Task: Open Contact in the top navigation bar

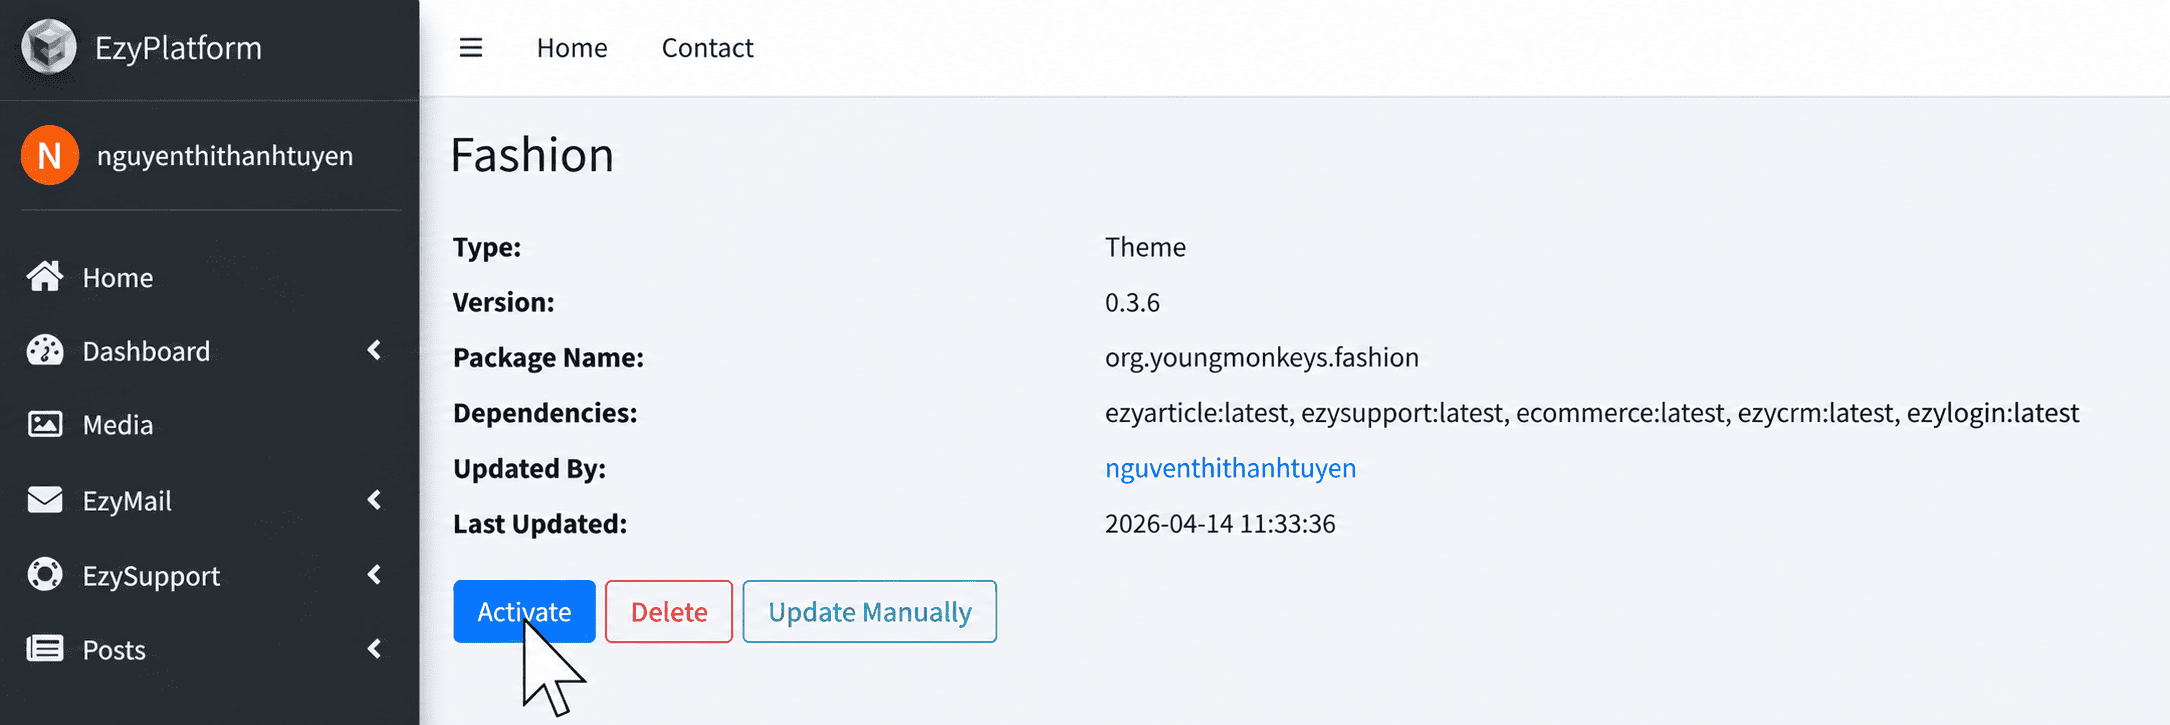Action: pyautogui.click(x=707, y=47)
